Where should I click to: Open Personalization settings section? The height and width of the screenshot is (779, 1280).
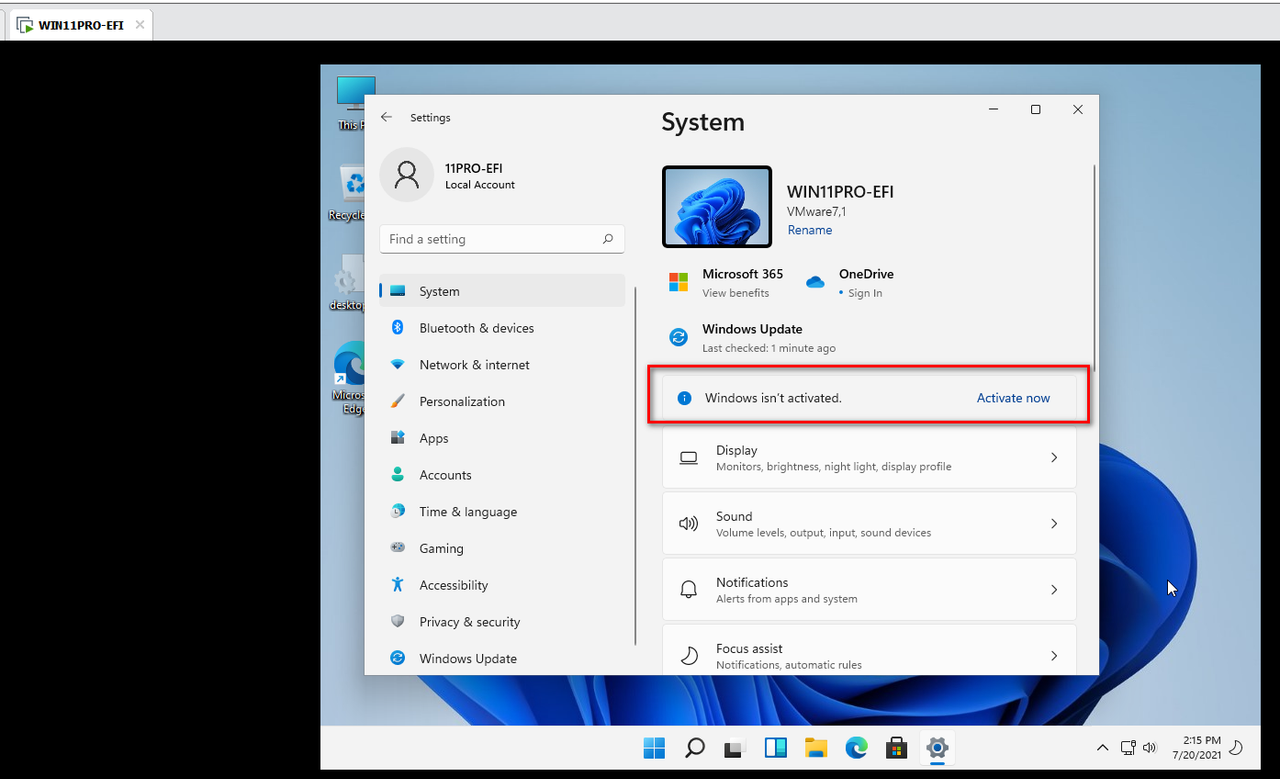tap(502, 401)
